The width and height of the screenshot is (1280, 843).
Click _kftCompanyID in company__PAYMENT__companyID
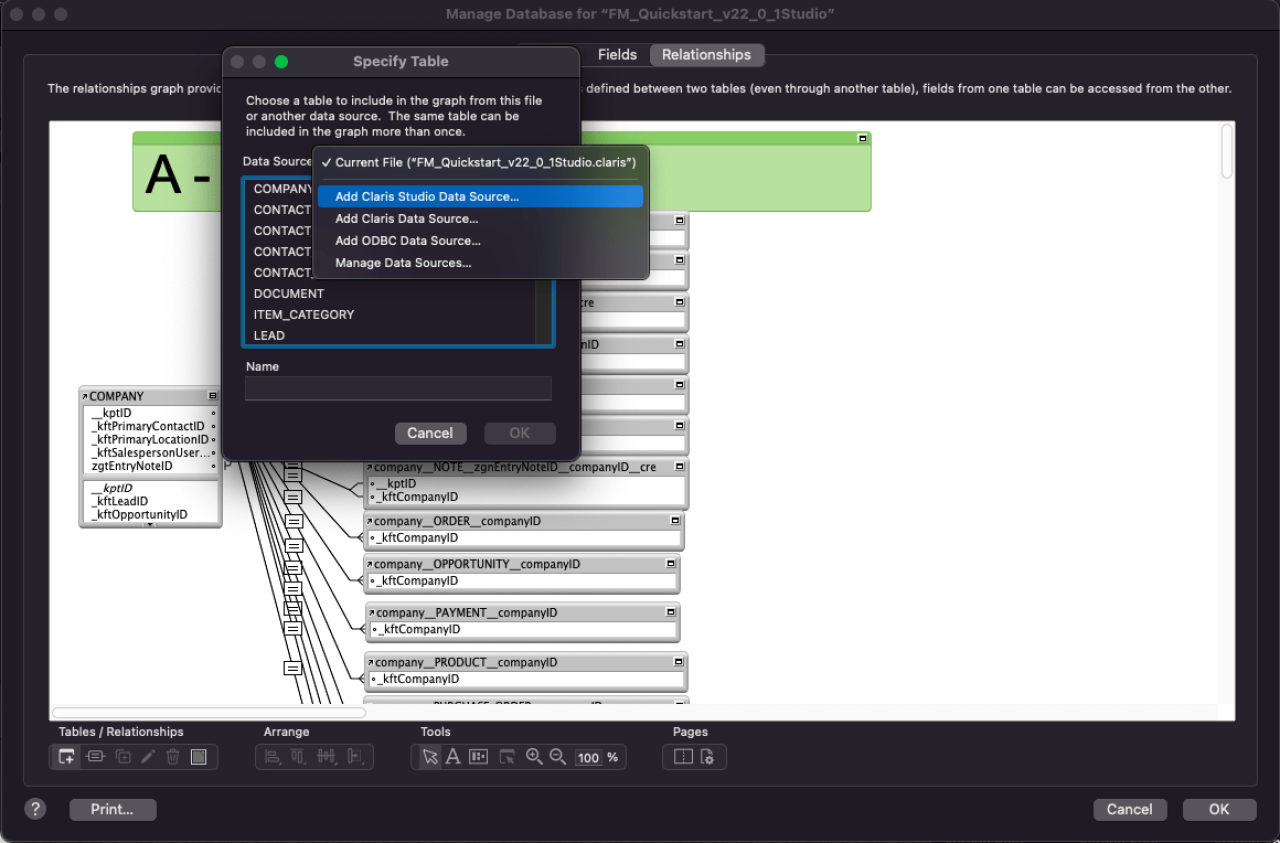tap(419, 630)
